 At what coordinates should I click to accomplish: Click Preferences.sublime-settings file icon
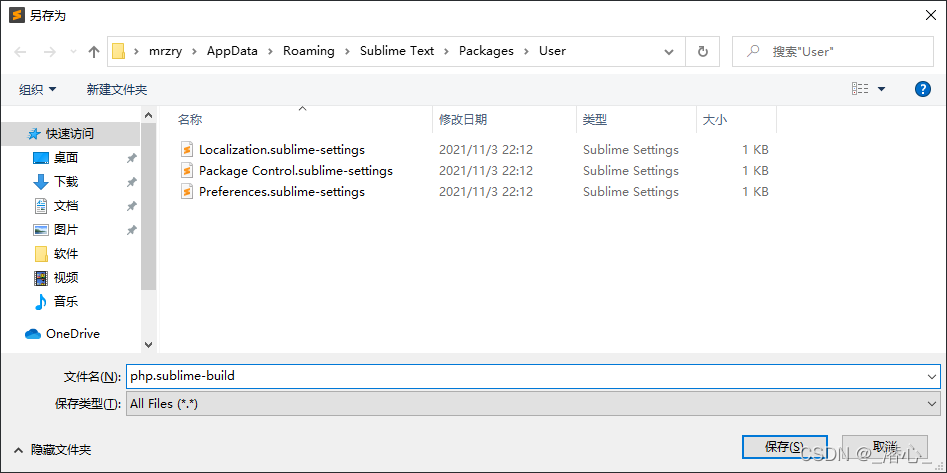[188, 191]
